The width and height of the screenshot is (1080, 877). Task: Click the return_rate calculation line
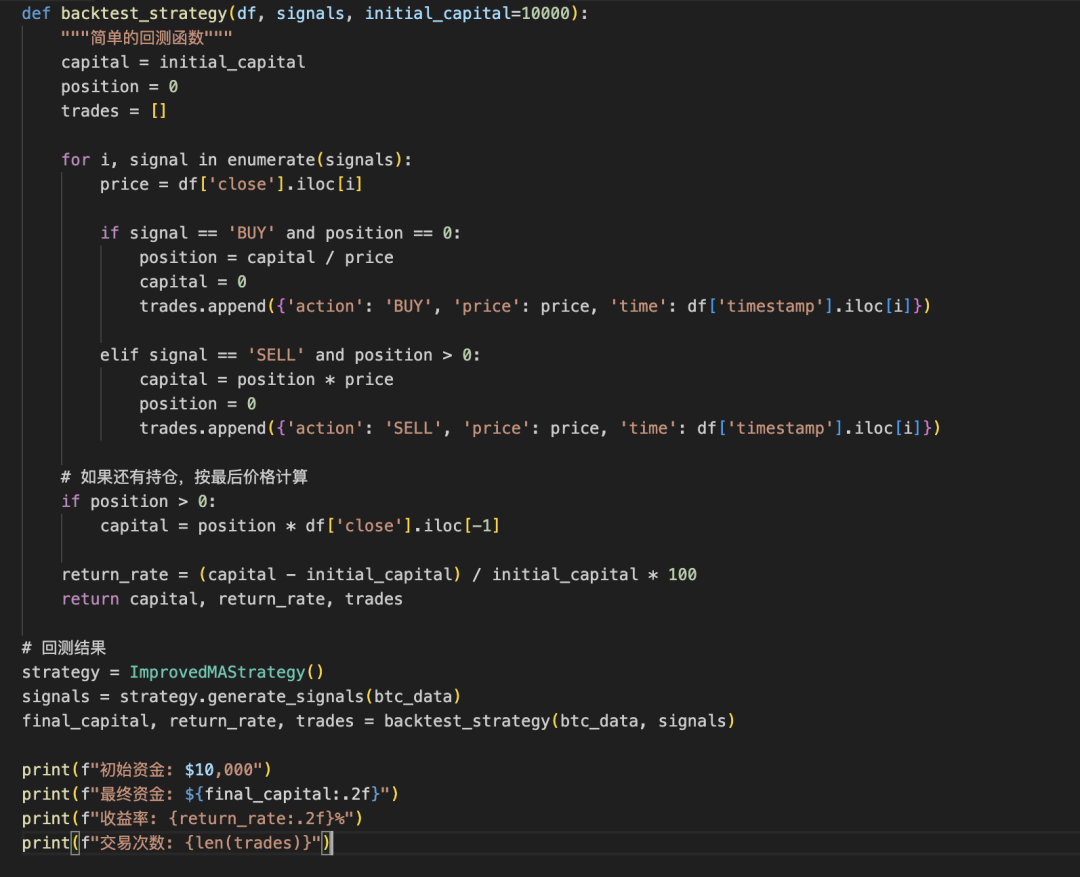(x=379, y=575)
